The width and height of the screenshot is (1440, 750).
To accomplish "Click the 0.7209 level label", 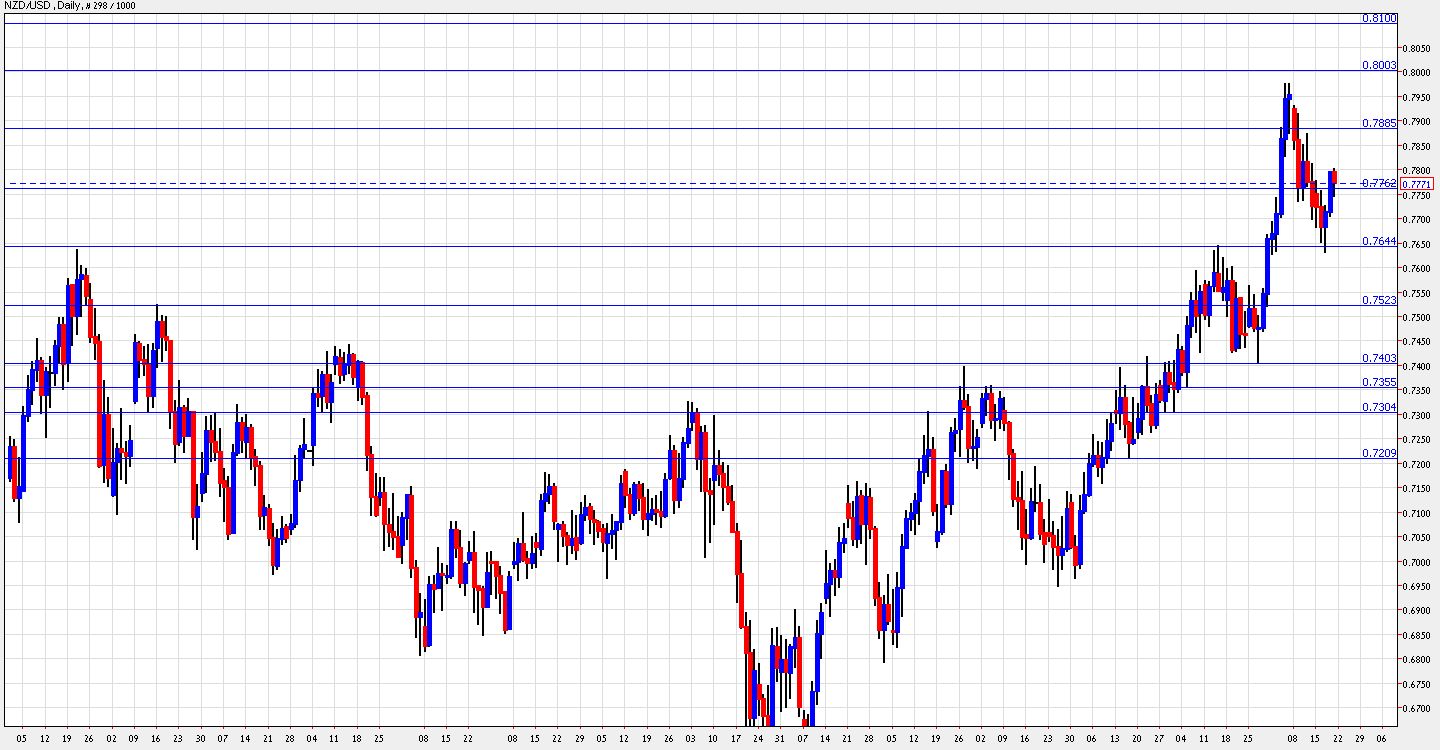I will click(x=1379, y=453).
